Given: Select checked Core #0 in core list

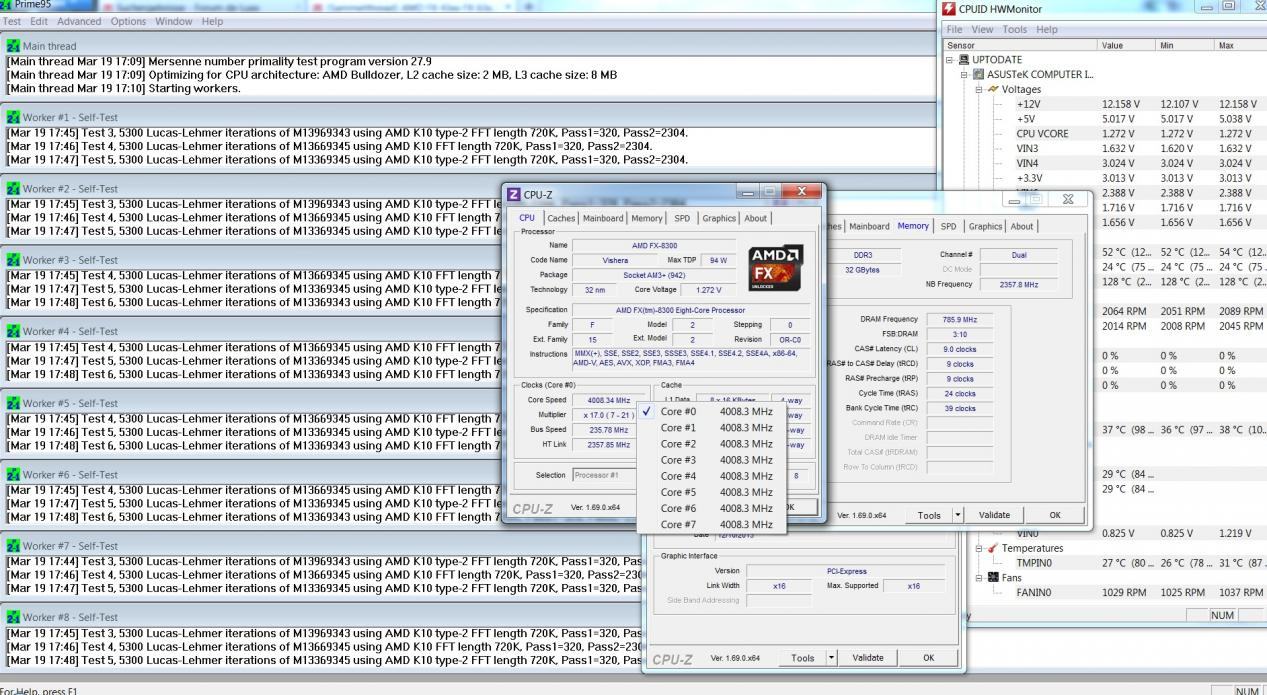Looking at the screenshot, I should pyautogui.click(x=710, y=411).
